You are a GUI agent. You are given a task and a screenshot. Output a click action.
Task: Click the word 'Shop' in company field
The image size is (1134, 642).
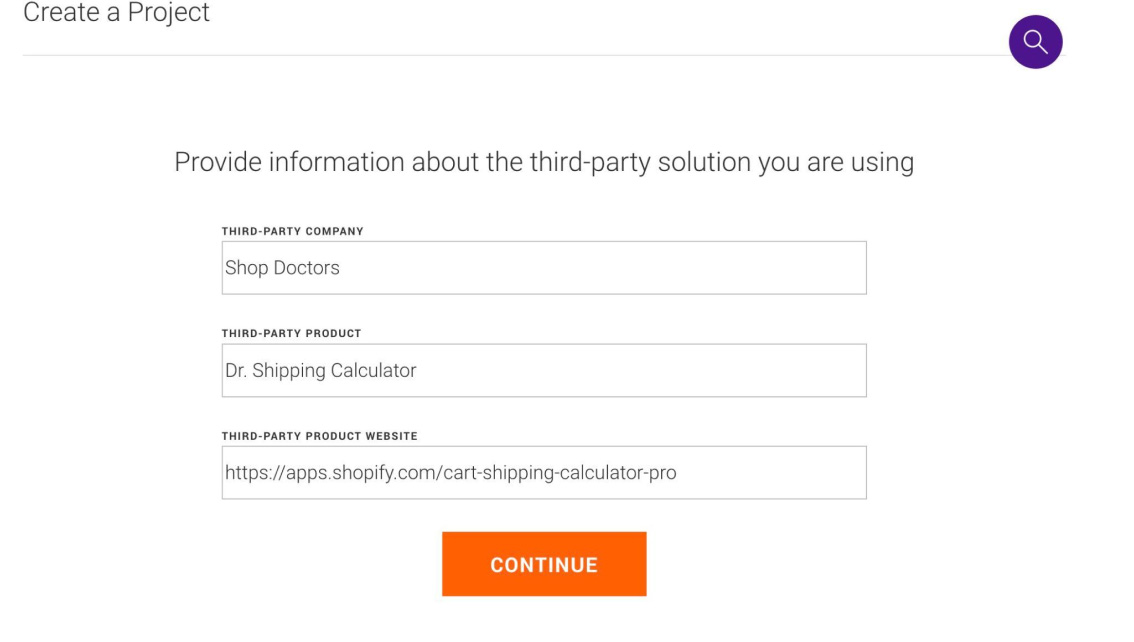247,268
